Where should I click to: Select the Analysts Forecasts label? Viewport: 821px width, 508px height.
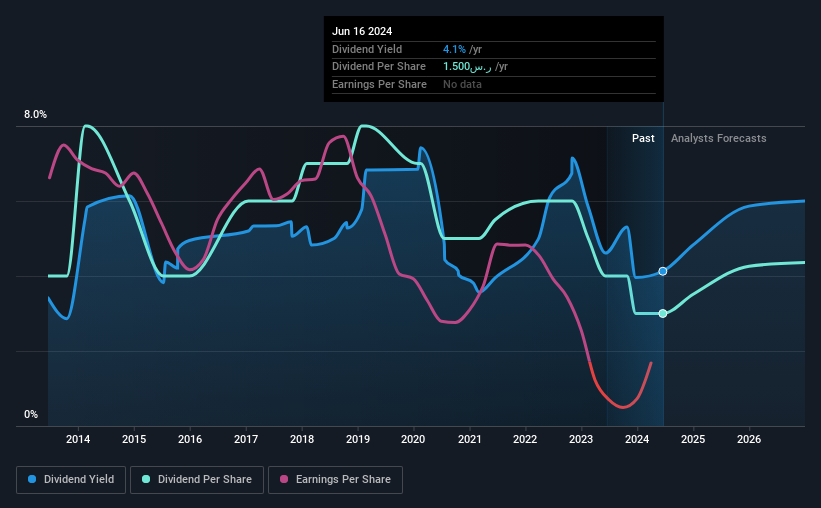pos(718,138)
